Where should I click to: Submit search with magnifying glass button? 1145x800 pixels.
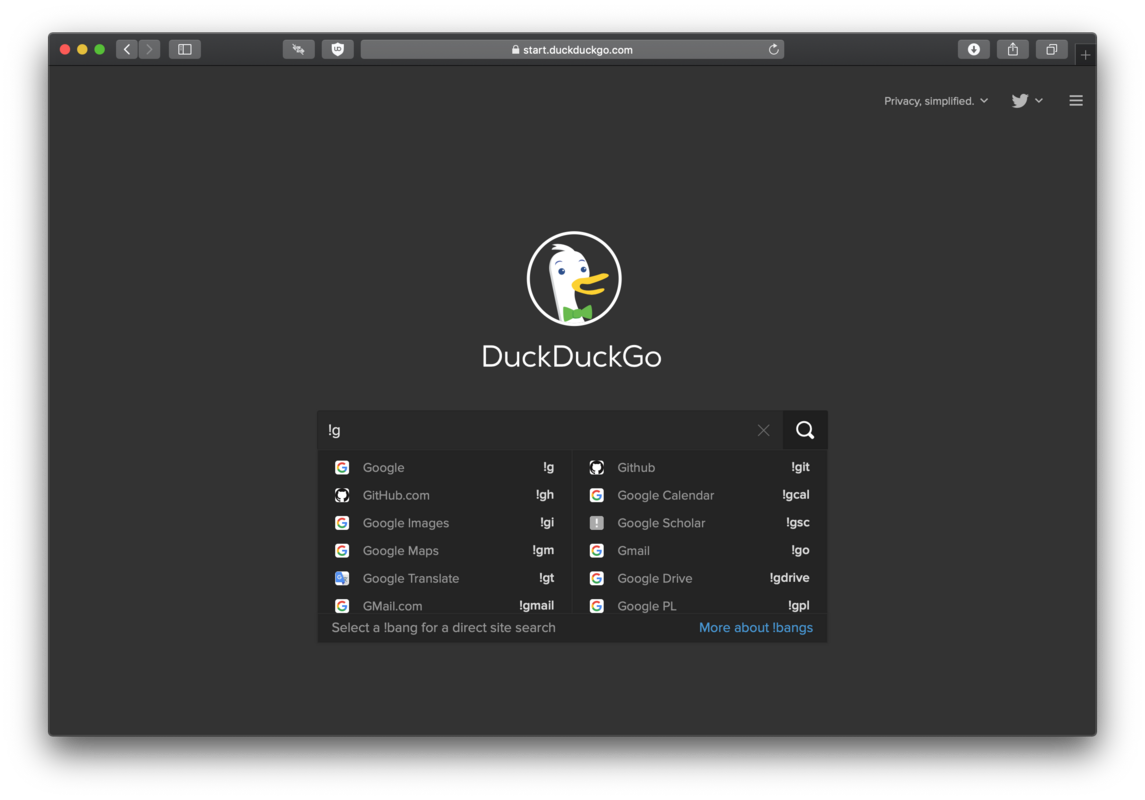click(x=805, y=430)
